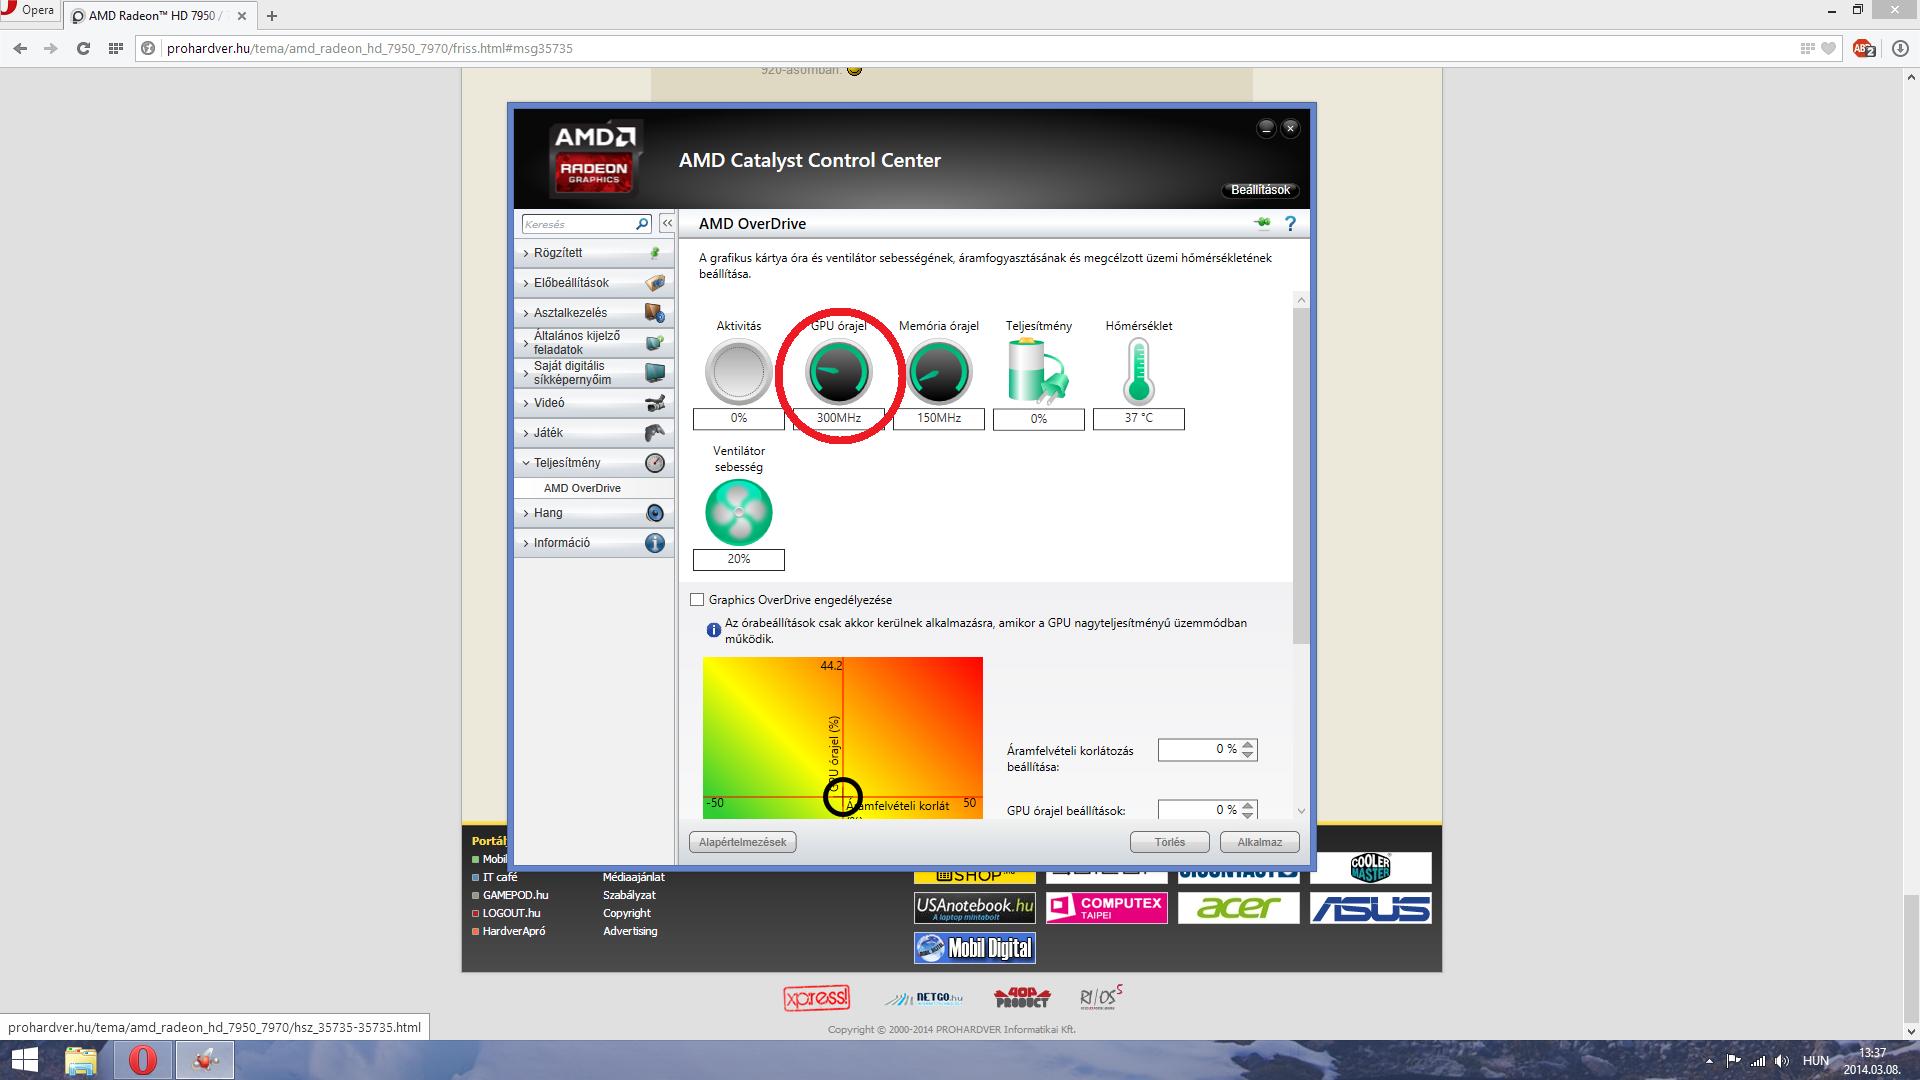Open the AMD OverDrive help question mark

coord(1290,224)
